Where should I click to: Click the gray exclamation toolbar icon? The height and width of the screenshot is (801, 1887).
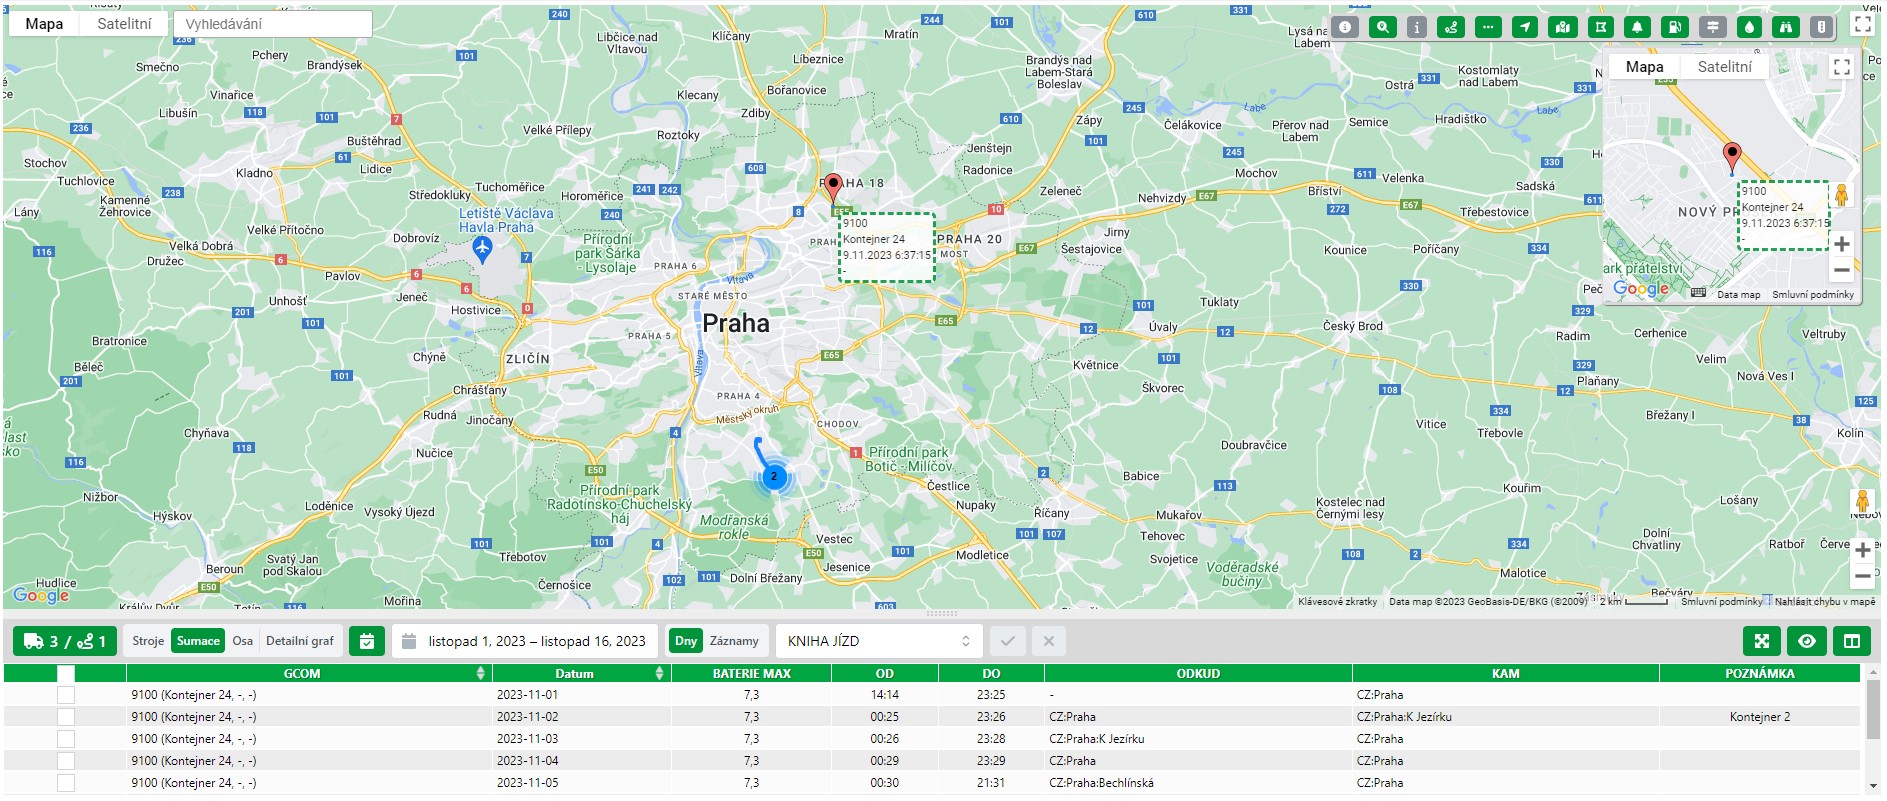[1821, 27]
